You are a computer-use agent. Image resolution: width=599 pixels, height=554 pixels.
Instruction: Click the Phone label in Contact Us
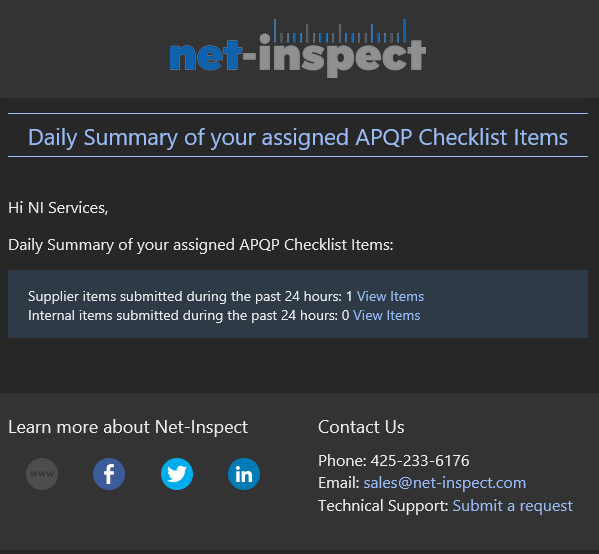[342, 461]
